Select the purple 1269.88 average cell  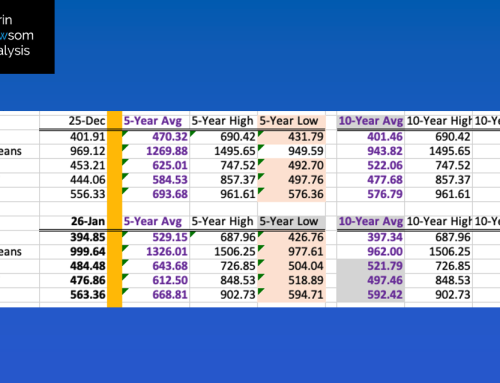click(156, 151)
